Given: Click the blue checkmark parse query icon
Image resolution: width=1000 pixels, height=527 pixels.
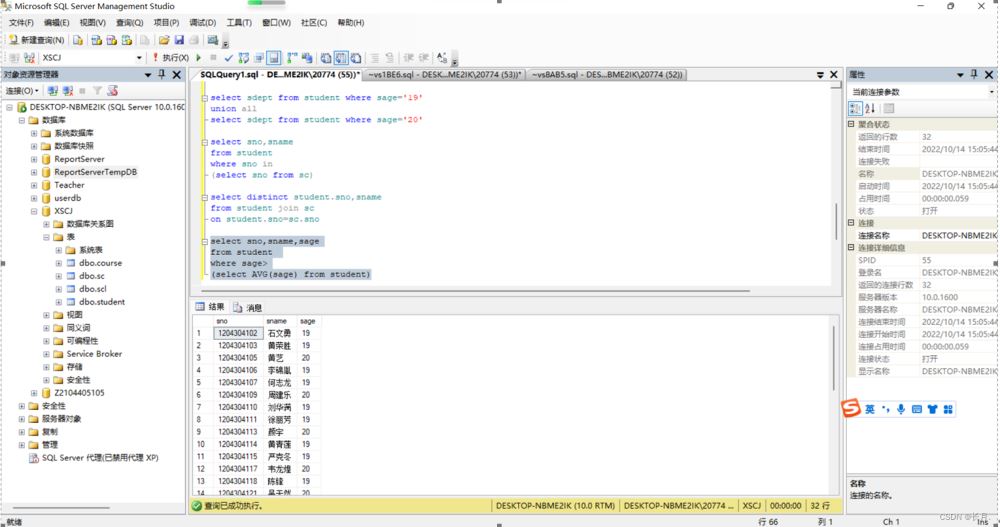Looking at the screenshot, I should tap(228, 58).
